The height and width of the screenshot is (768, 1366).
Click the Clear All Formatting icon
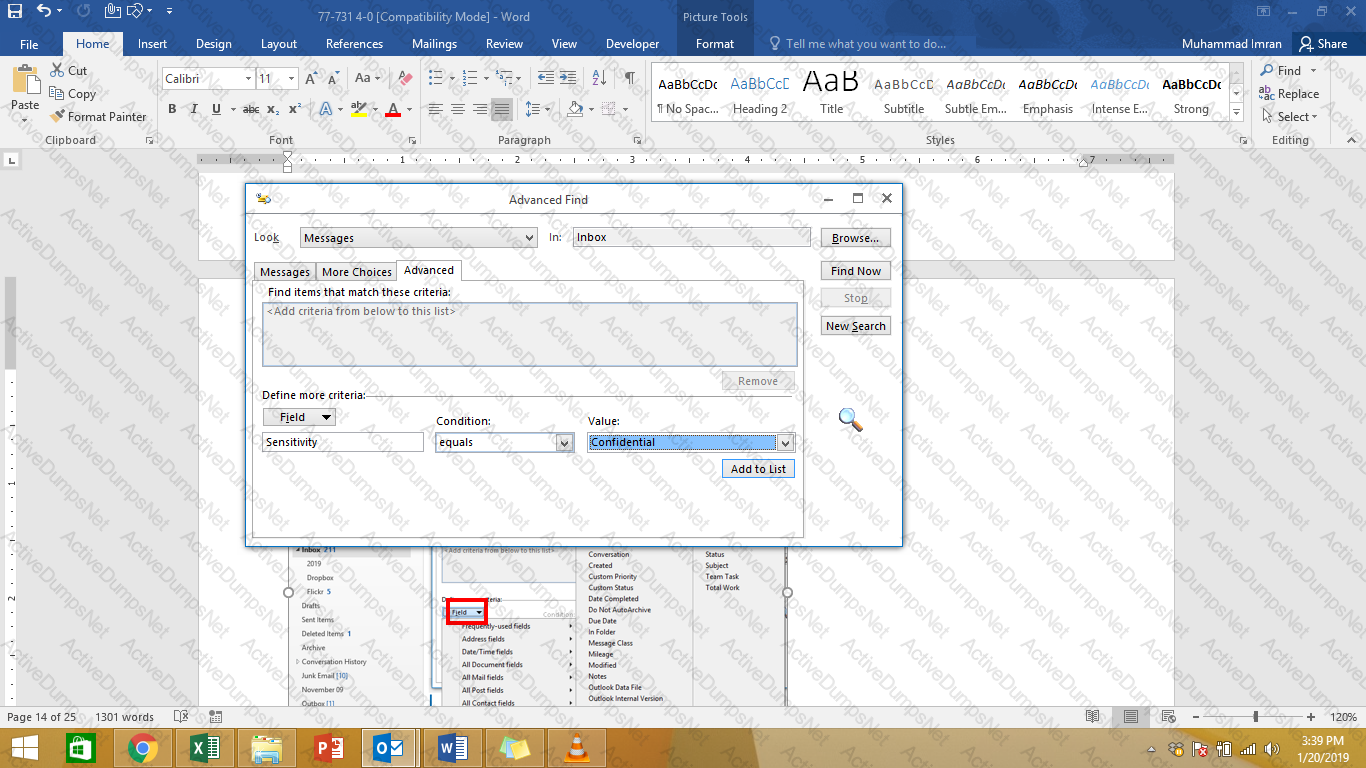(405, 78)
